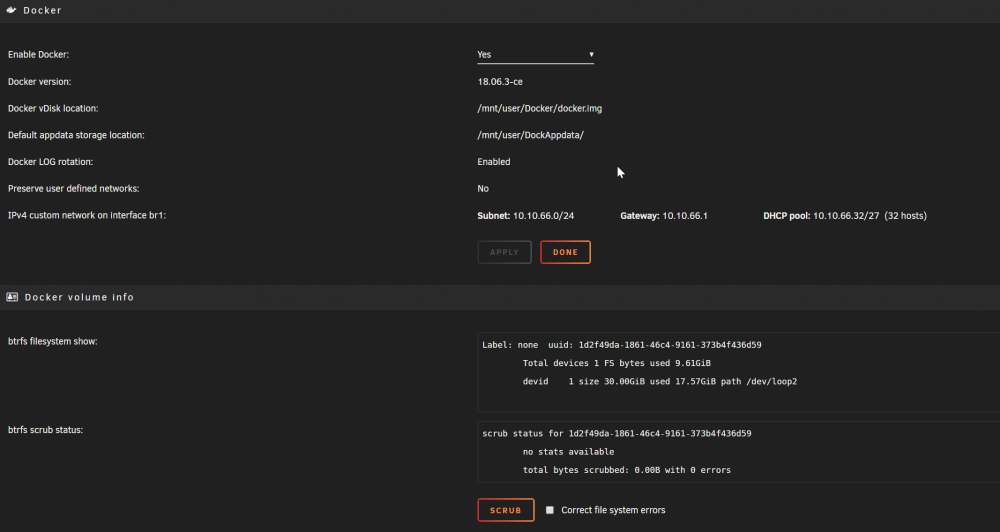The width and height of the screenshot is (1000, 532).
Task: Click the Docker whale icon in header
Action: click(x=11, y=10)
